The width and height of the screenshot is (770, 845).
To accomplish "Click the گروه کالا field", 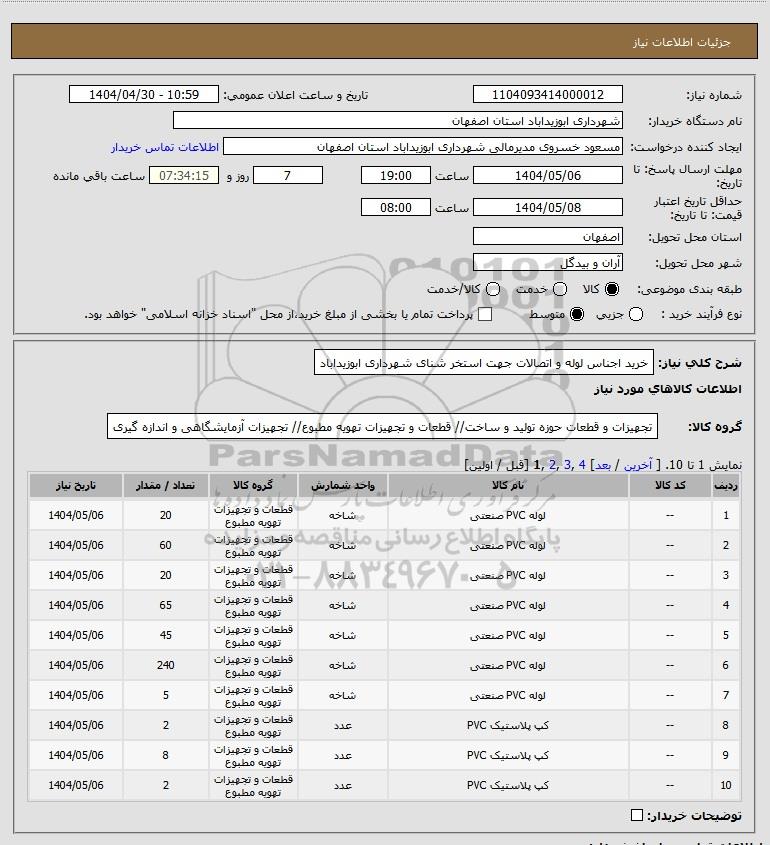I will (x=383, y=426).
